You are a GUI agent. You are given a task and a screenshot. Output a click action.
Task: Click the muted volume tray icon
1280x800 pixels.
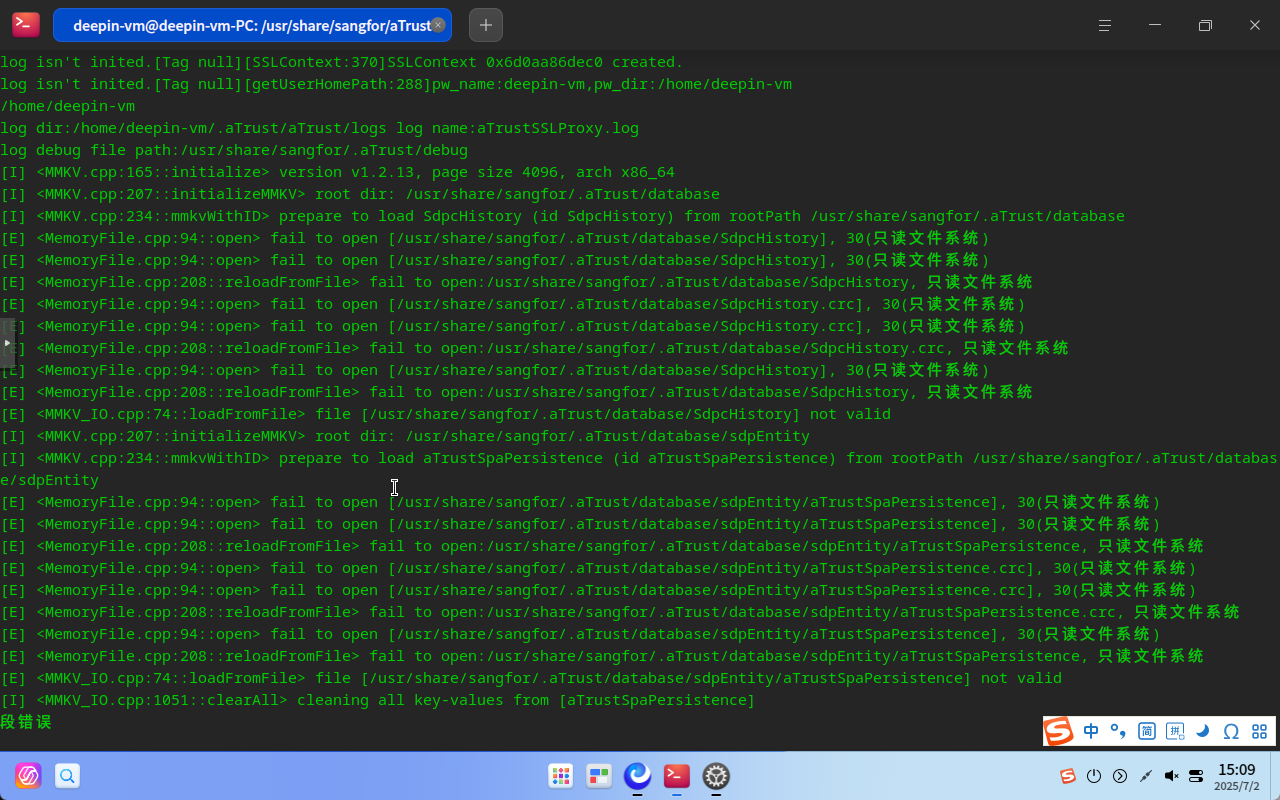pyautogui.click(x=1171, y=776)
